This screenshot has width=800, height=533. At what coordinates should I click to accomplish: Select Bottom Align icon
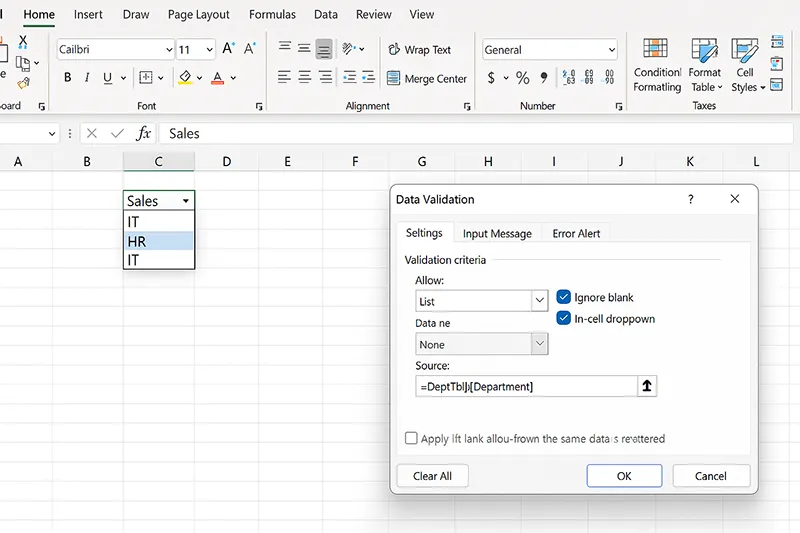(323, 49)
